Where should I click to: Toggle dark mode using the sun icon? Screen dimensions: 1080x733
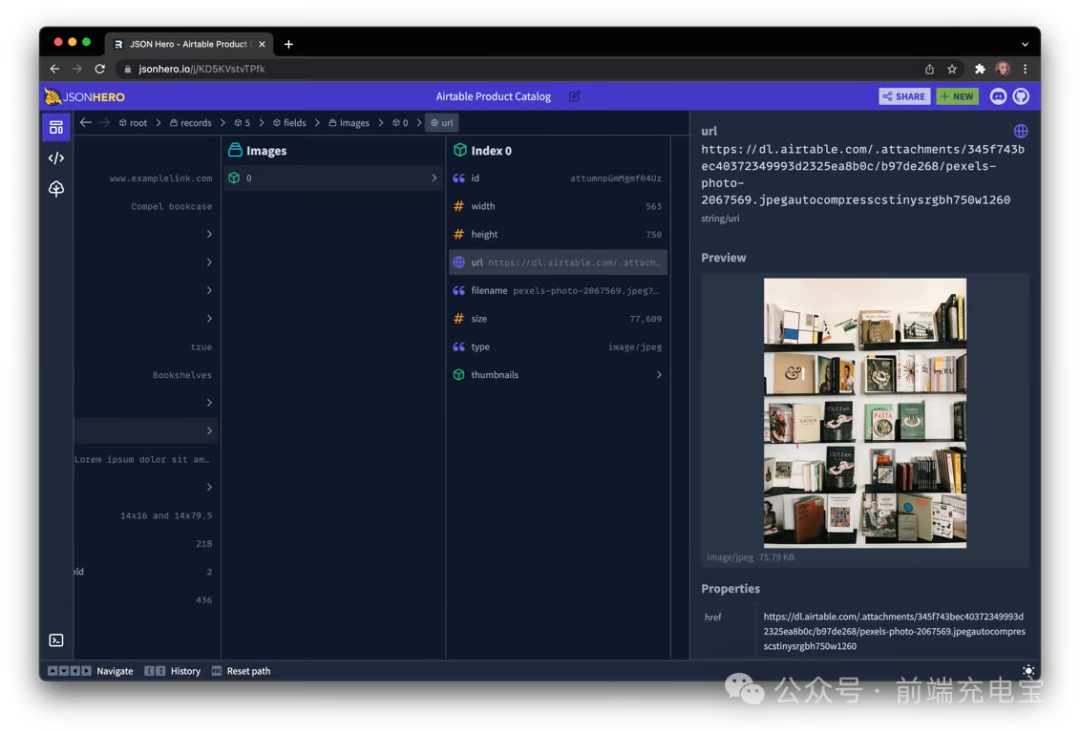(1028, 671)
